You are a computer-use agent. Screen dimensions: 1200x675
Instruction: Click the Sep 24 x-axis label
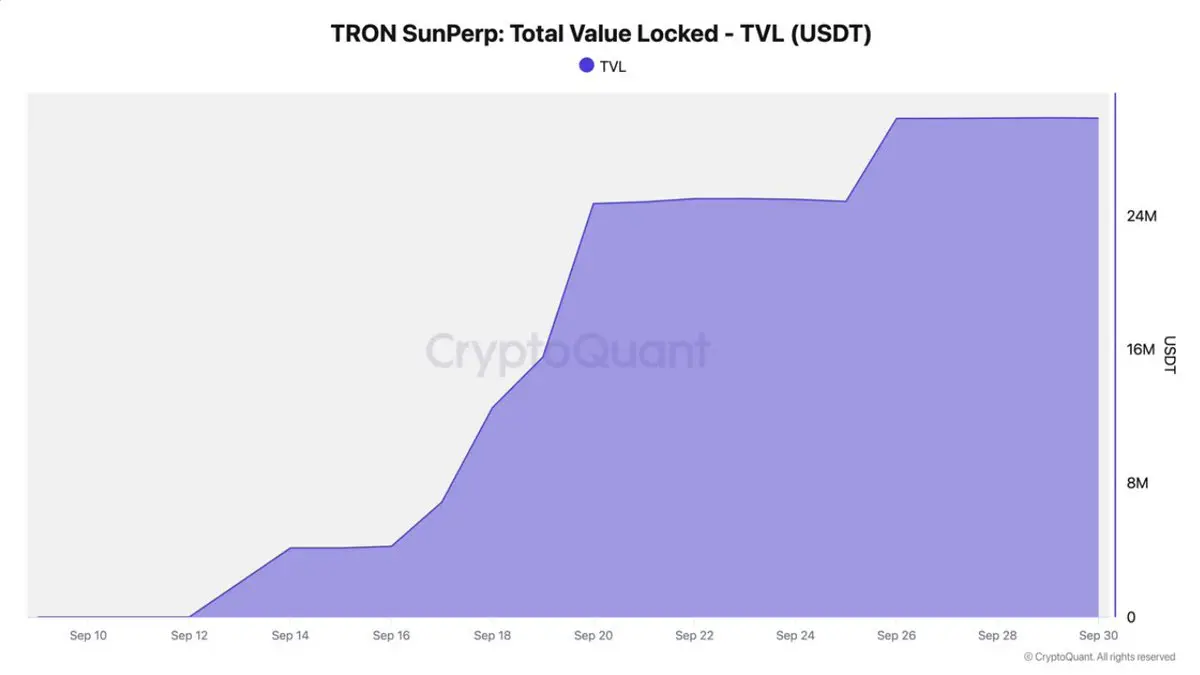coord(795,635)
